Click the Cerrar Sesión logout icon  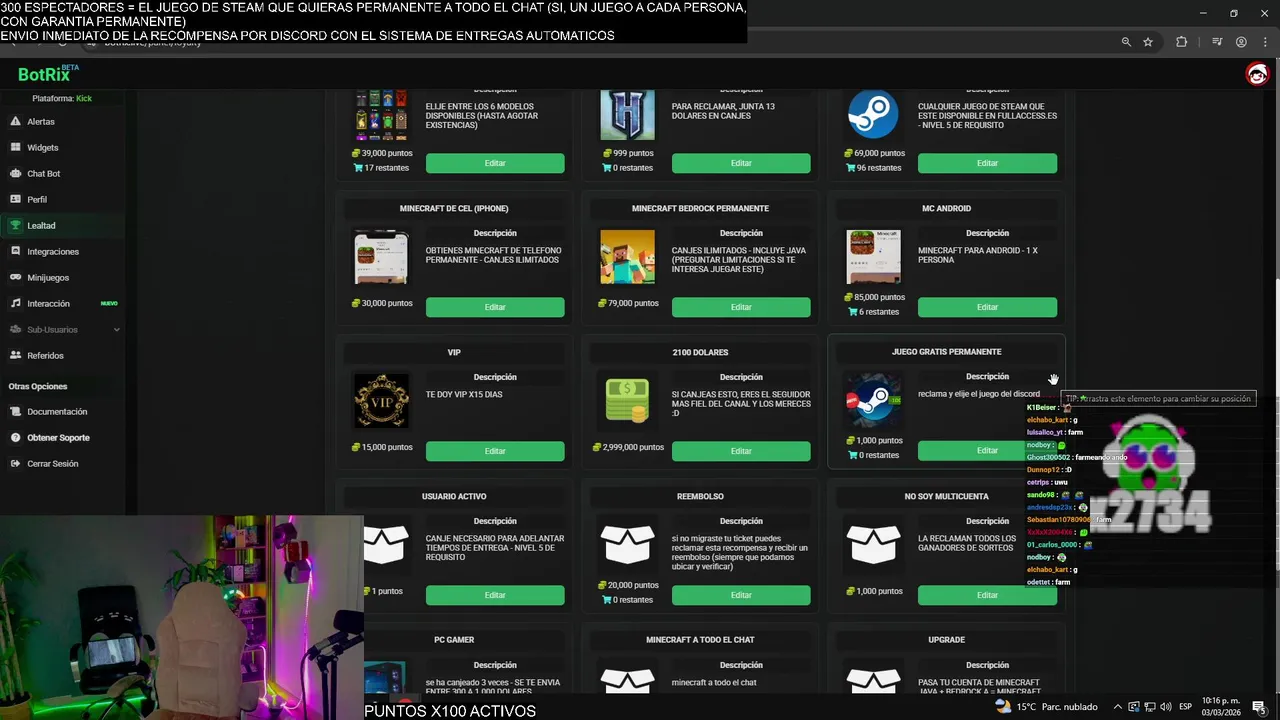click(16, 463)
